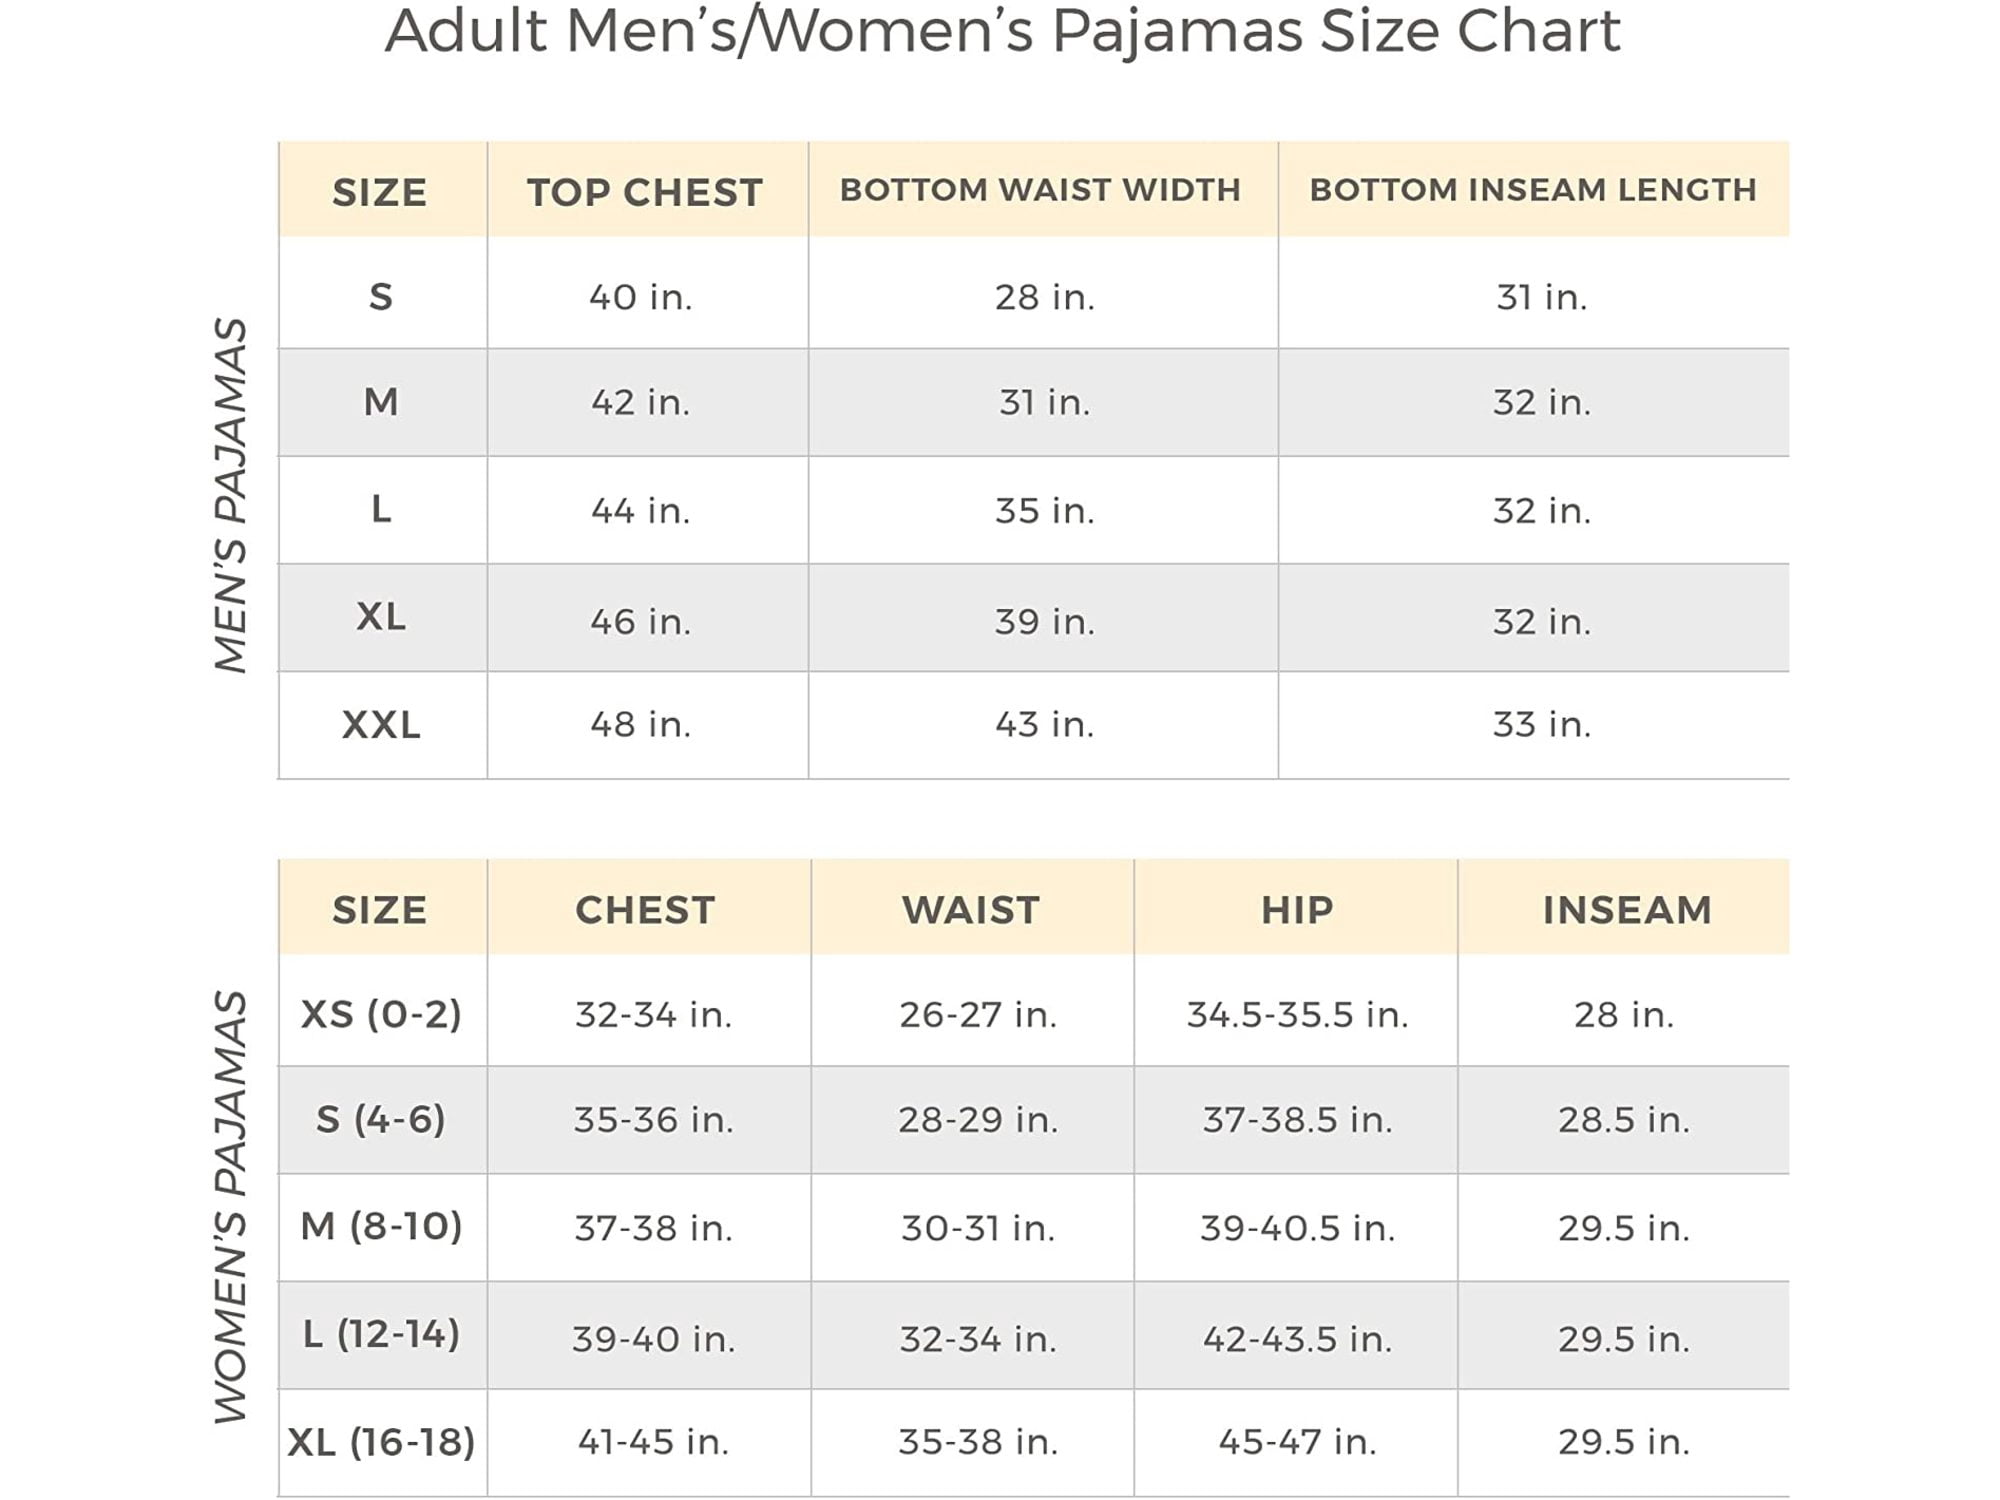Click the '28.5 in.' inseam value

(x=1624, y=1120)
